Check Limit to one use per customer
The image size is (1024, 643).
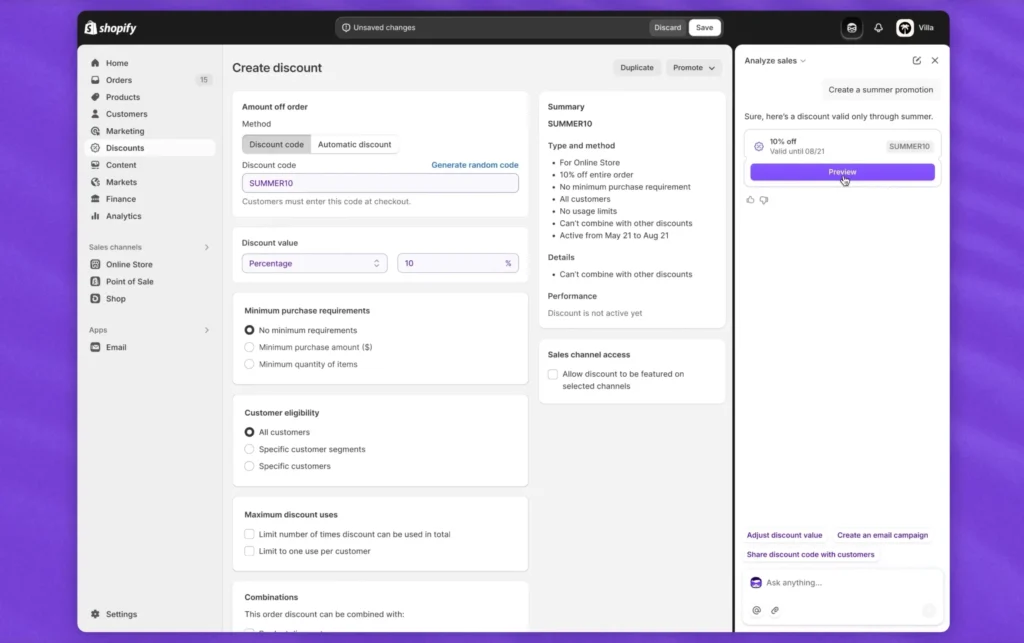point(249,551)
